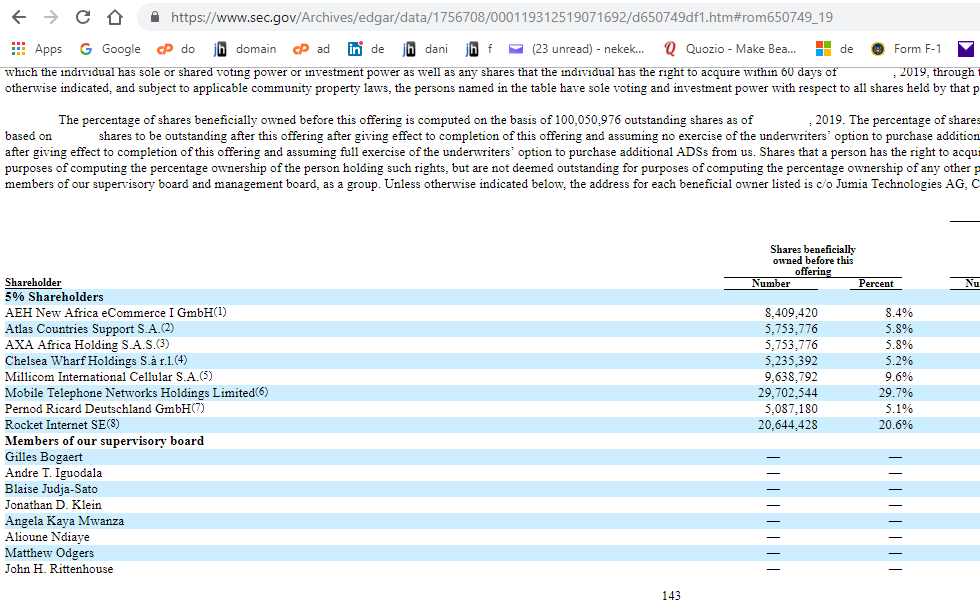Click footnote (1) of AEH New Africa eCommerce

[220, 311]
